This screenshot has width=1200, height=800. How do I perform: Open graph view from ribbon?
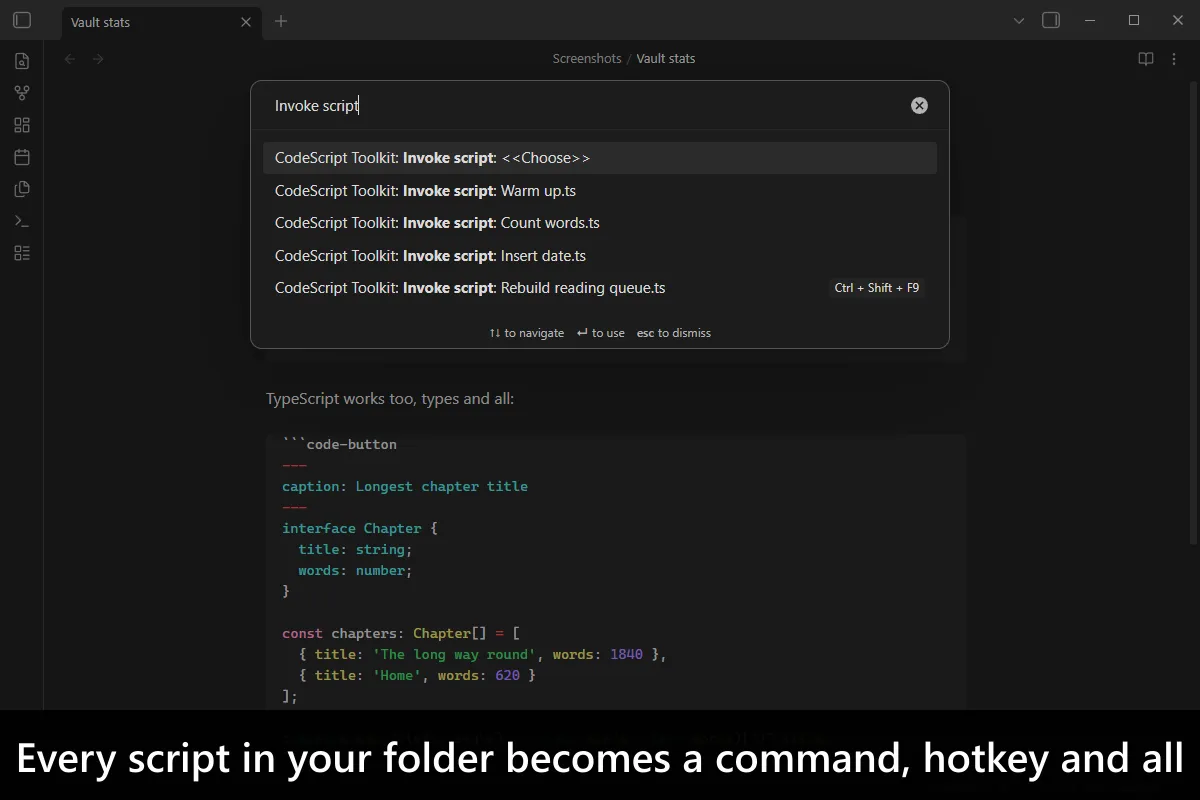click(x=22, y=93)
